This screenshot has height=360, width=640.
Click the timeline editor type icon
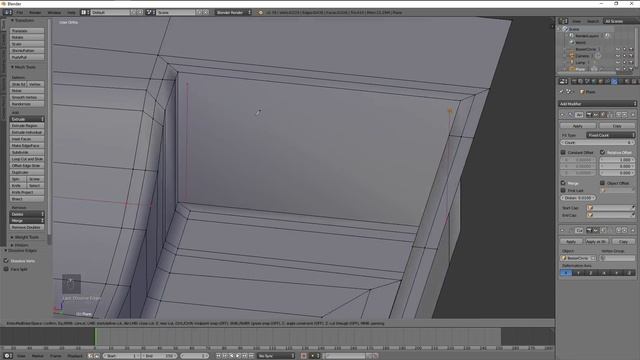coord(8,356)
